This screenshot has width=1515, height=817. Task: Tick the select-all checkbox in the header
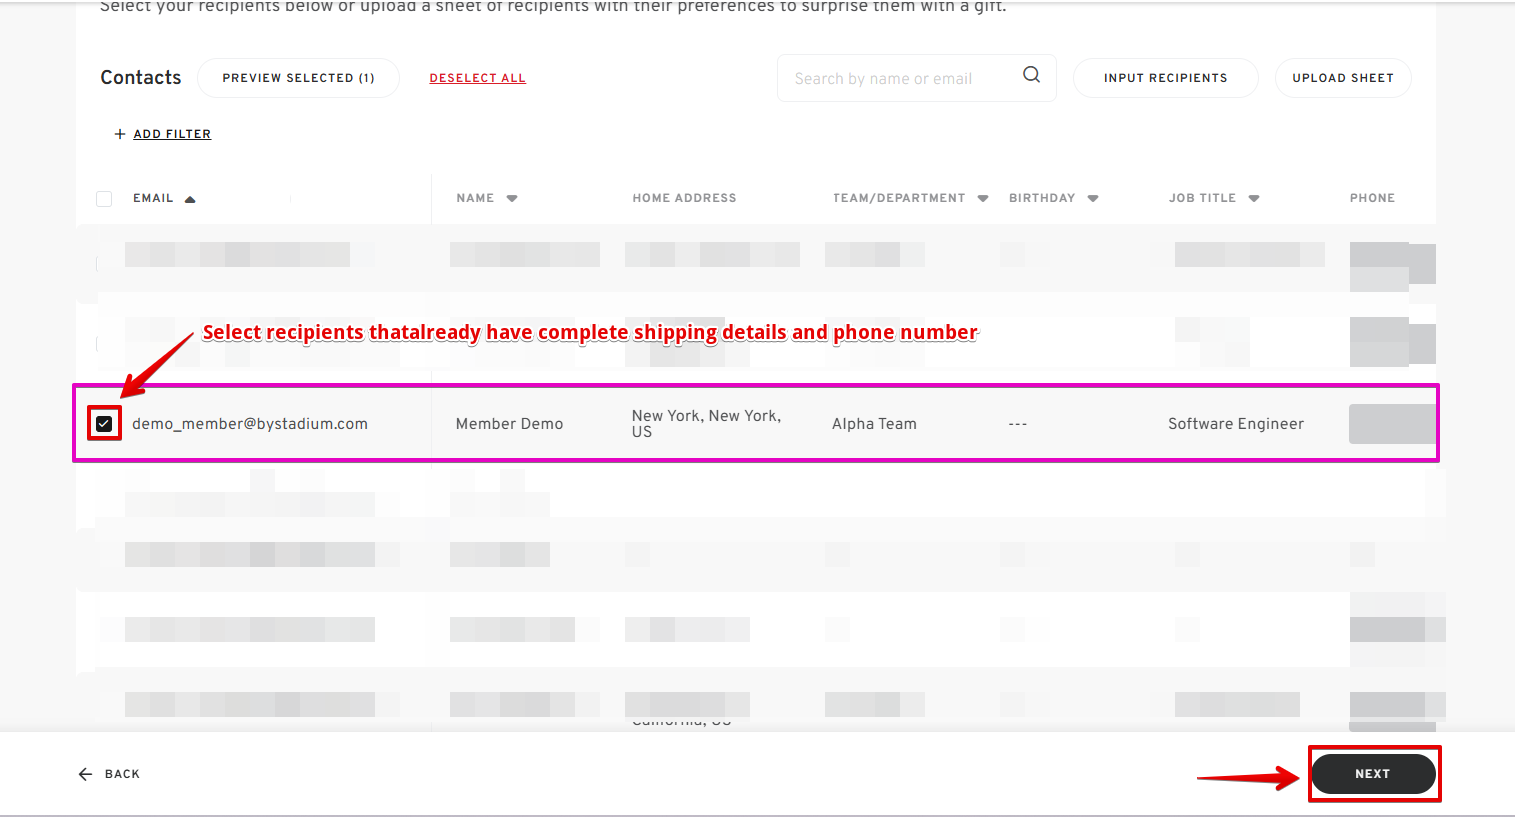tap(104, 199)
